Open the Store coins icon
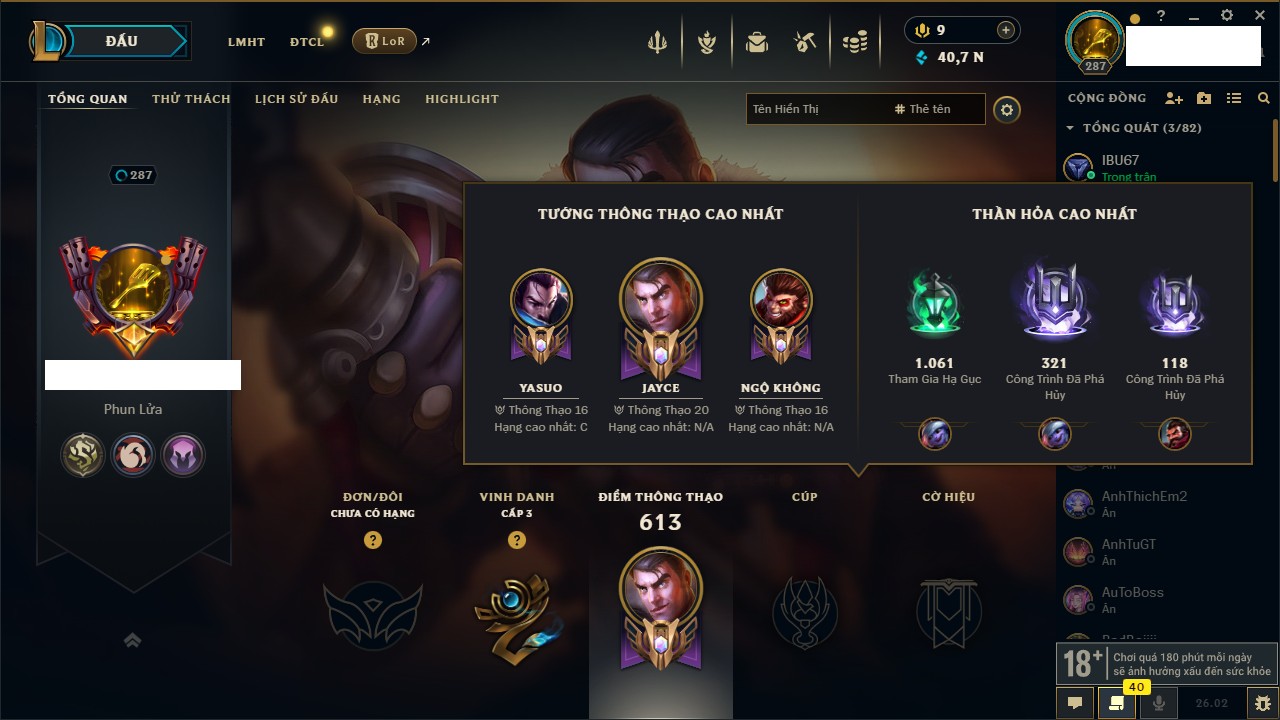Screen dimensions: 1280x720 point(854,42)
